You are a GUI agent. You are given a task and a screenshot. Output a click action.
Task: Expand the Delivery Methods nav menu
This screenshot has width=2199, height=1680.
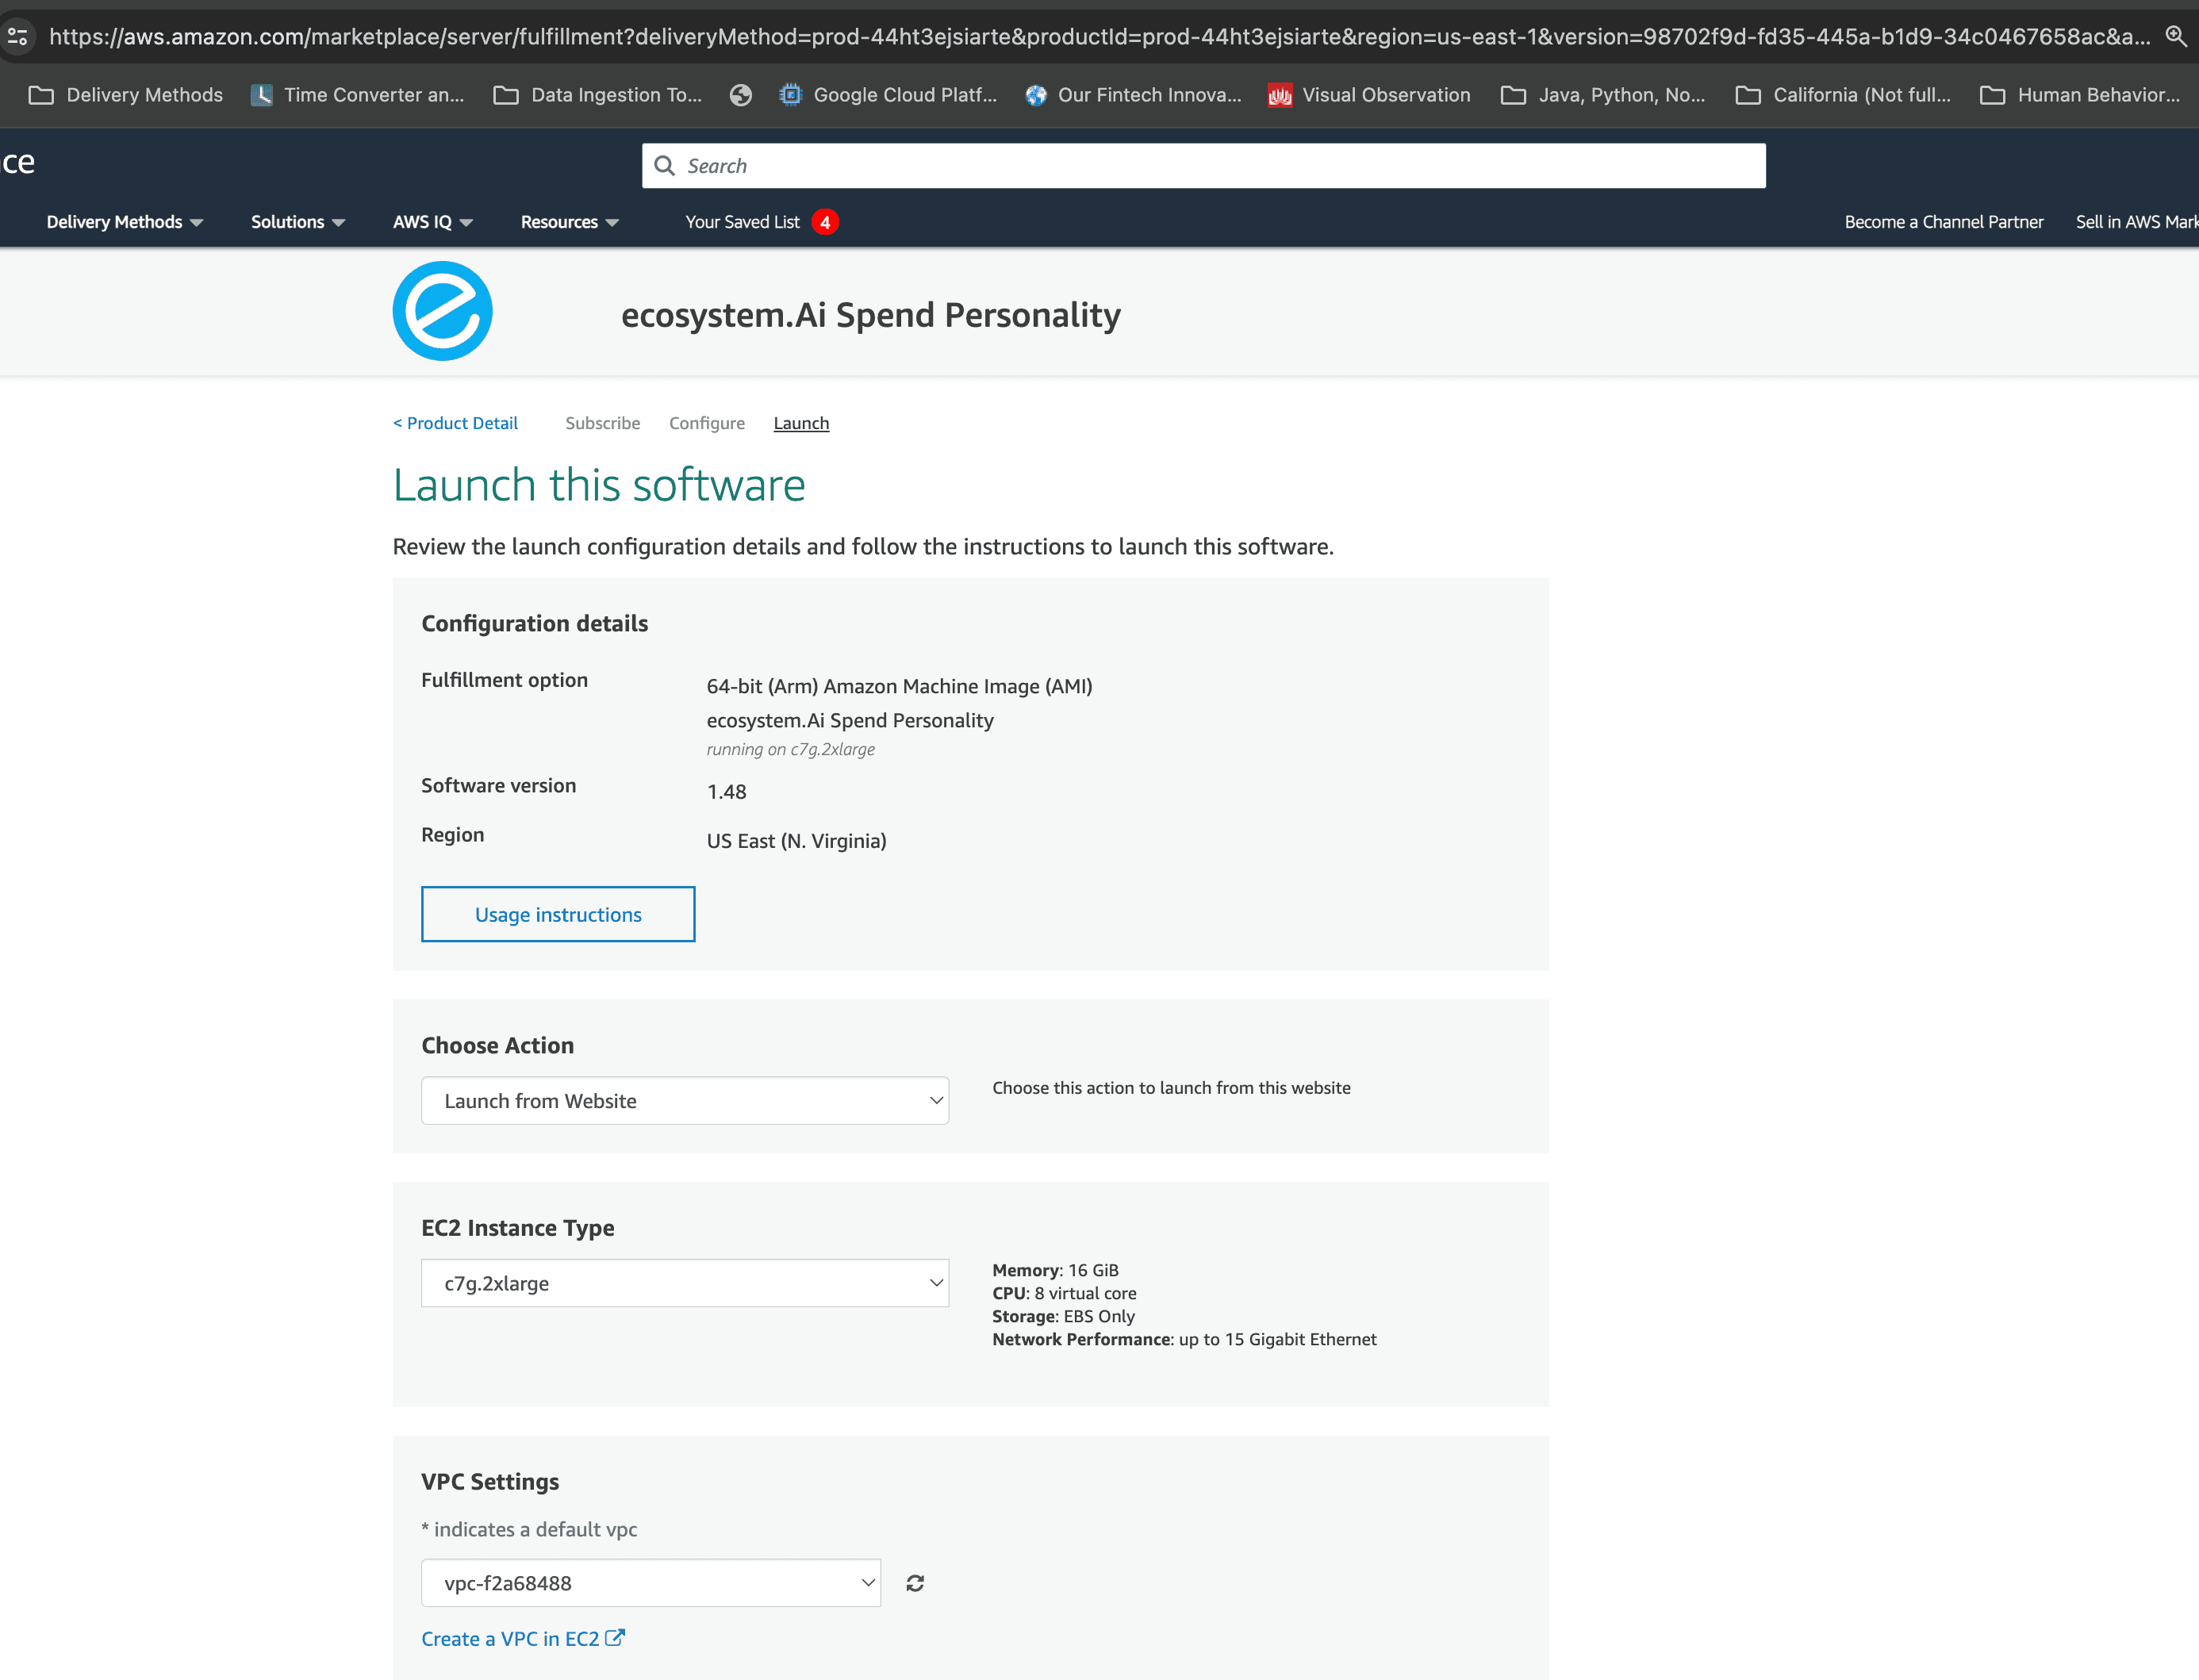point(124,222)
